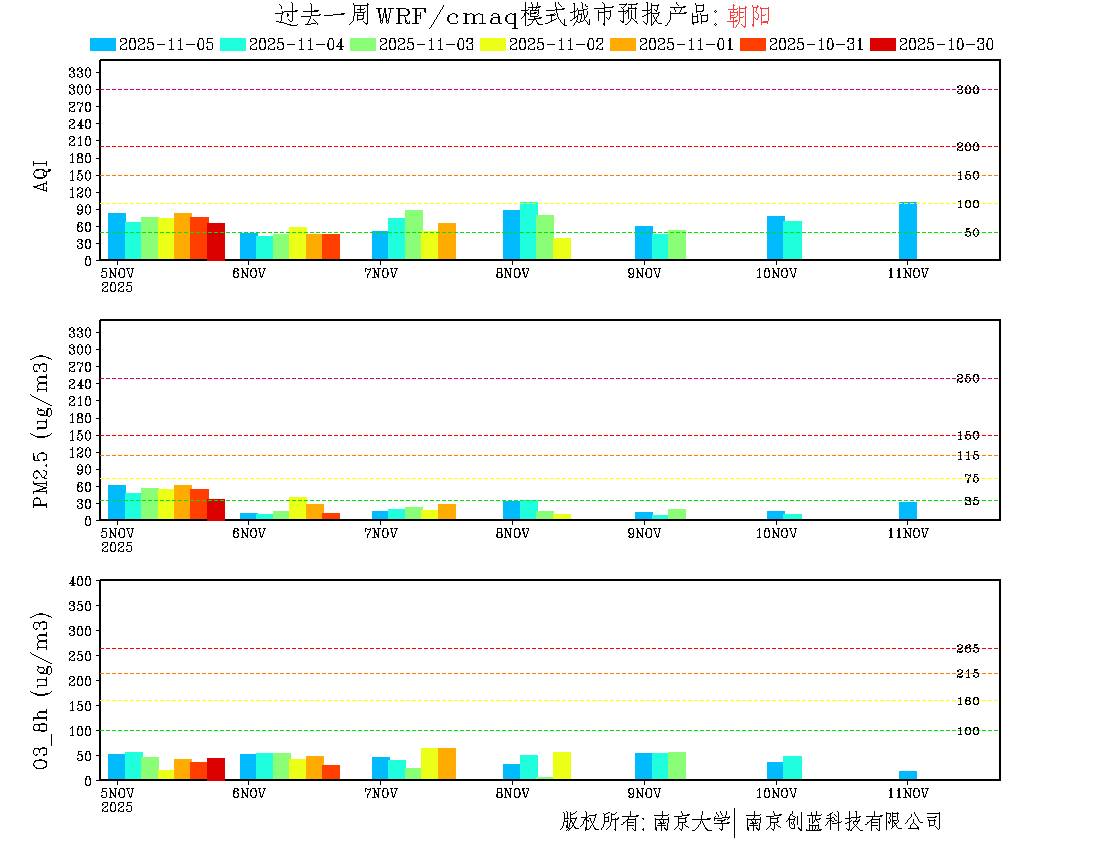Click the dark red 2025-10-30 legend swatch
Image resolution: width=1100 pixels, height=850 pixels.
[883, 44]
